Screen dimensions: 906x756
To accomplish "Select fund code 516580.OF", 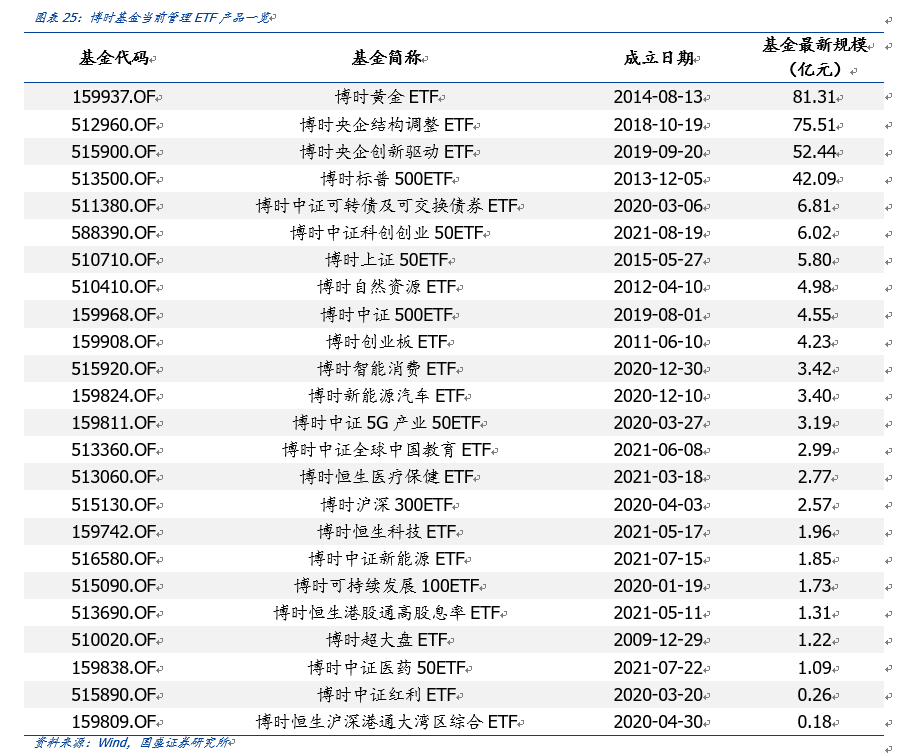I will coord(114,558).
